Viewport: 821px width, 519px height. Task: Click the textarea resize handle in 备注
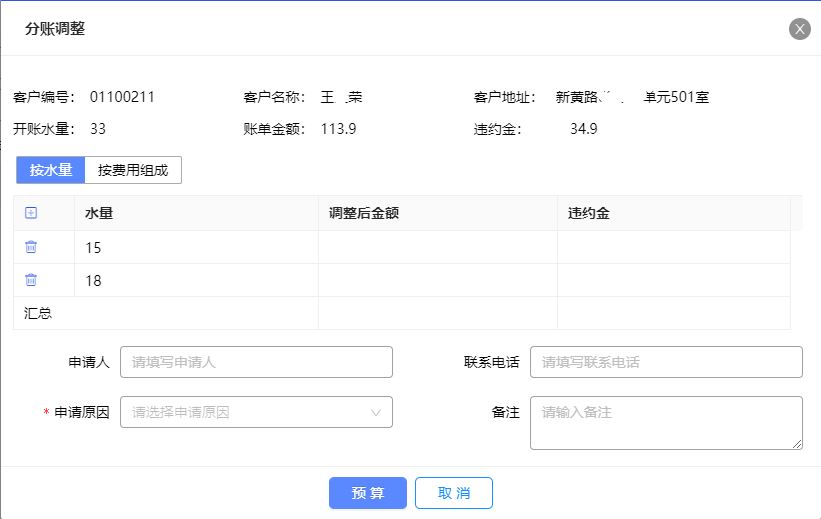click(797, 444)
